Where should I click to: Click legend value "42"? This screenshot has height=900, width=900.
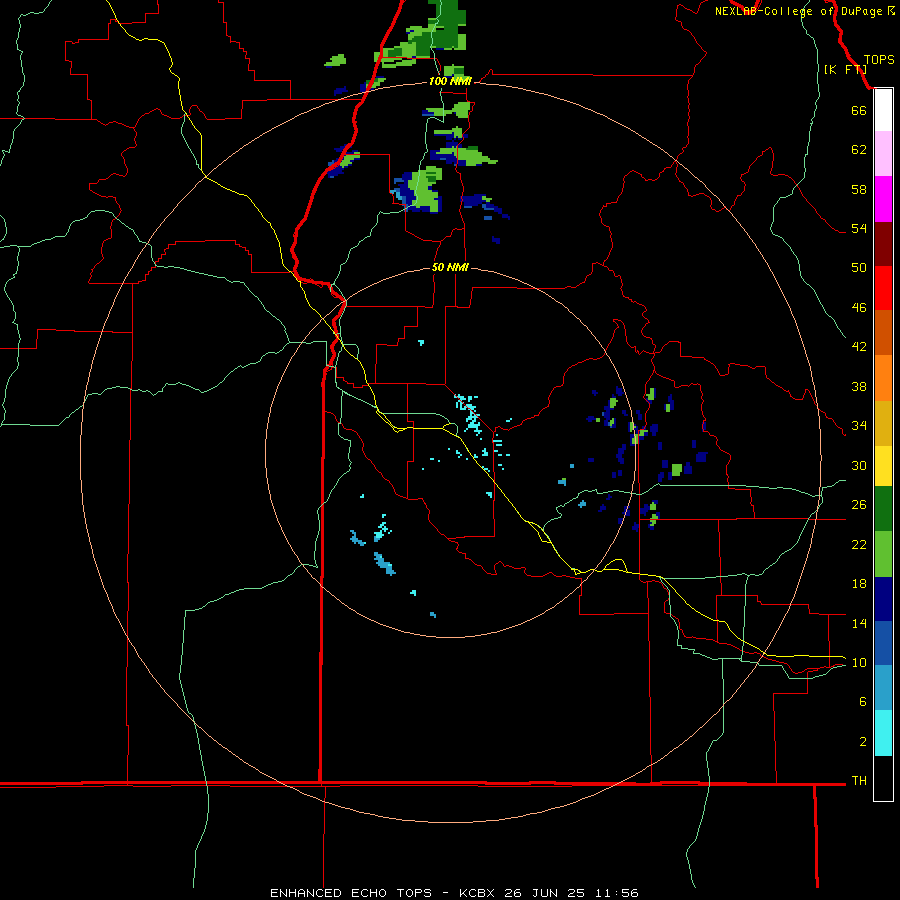tap(859, 347)
